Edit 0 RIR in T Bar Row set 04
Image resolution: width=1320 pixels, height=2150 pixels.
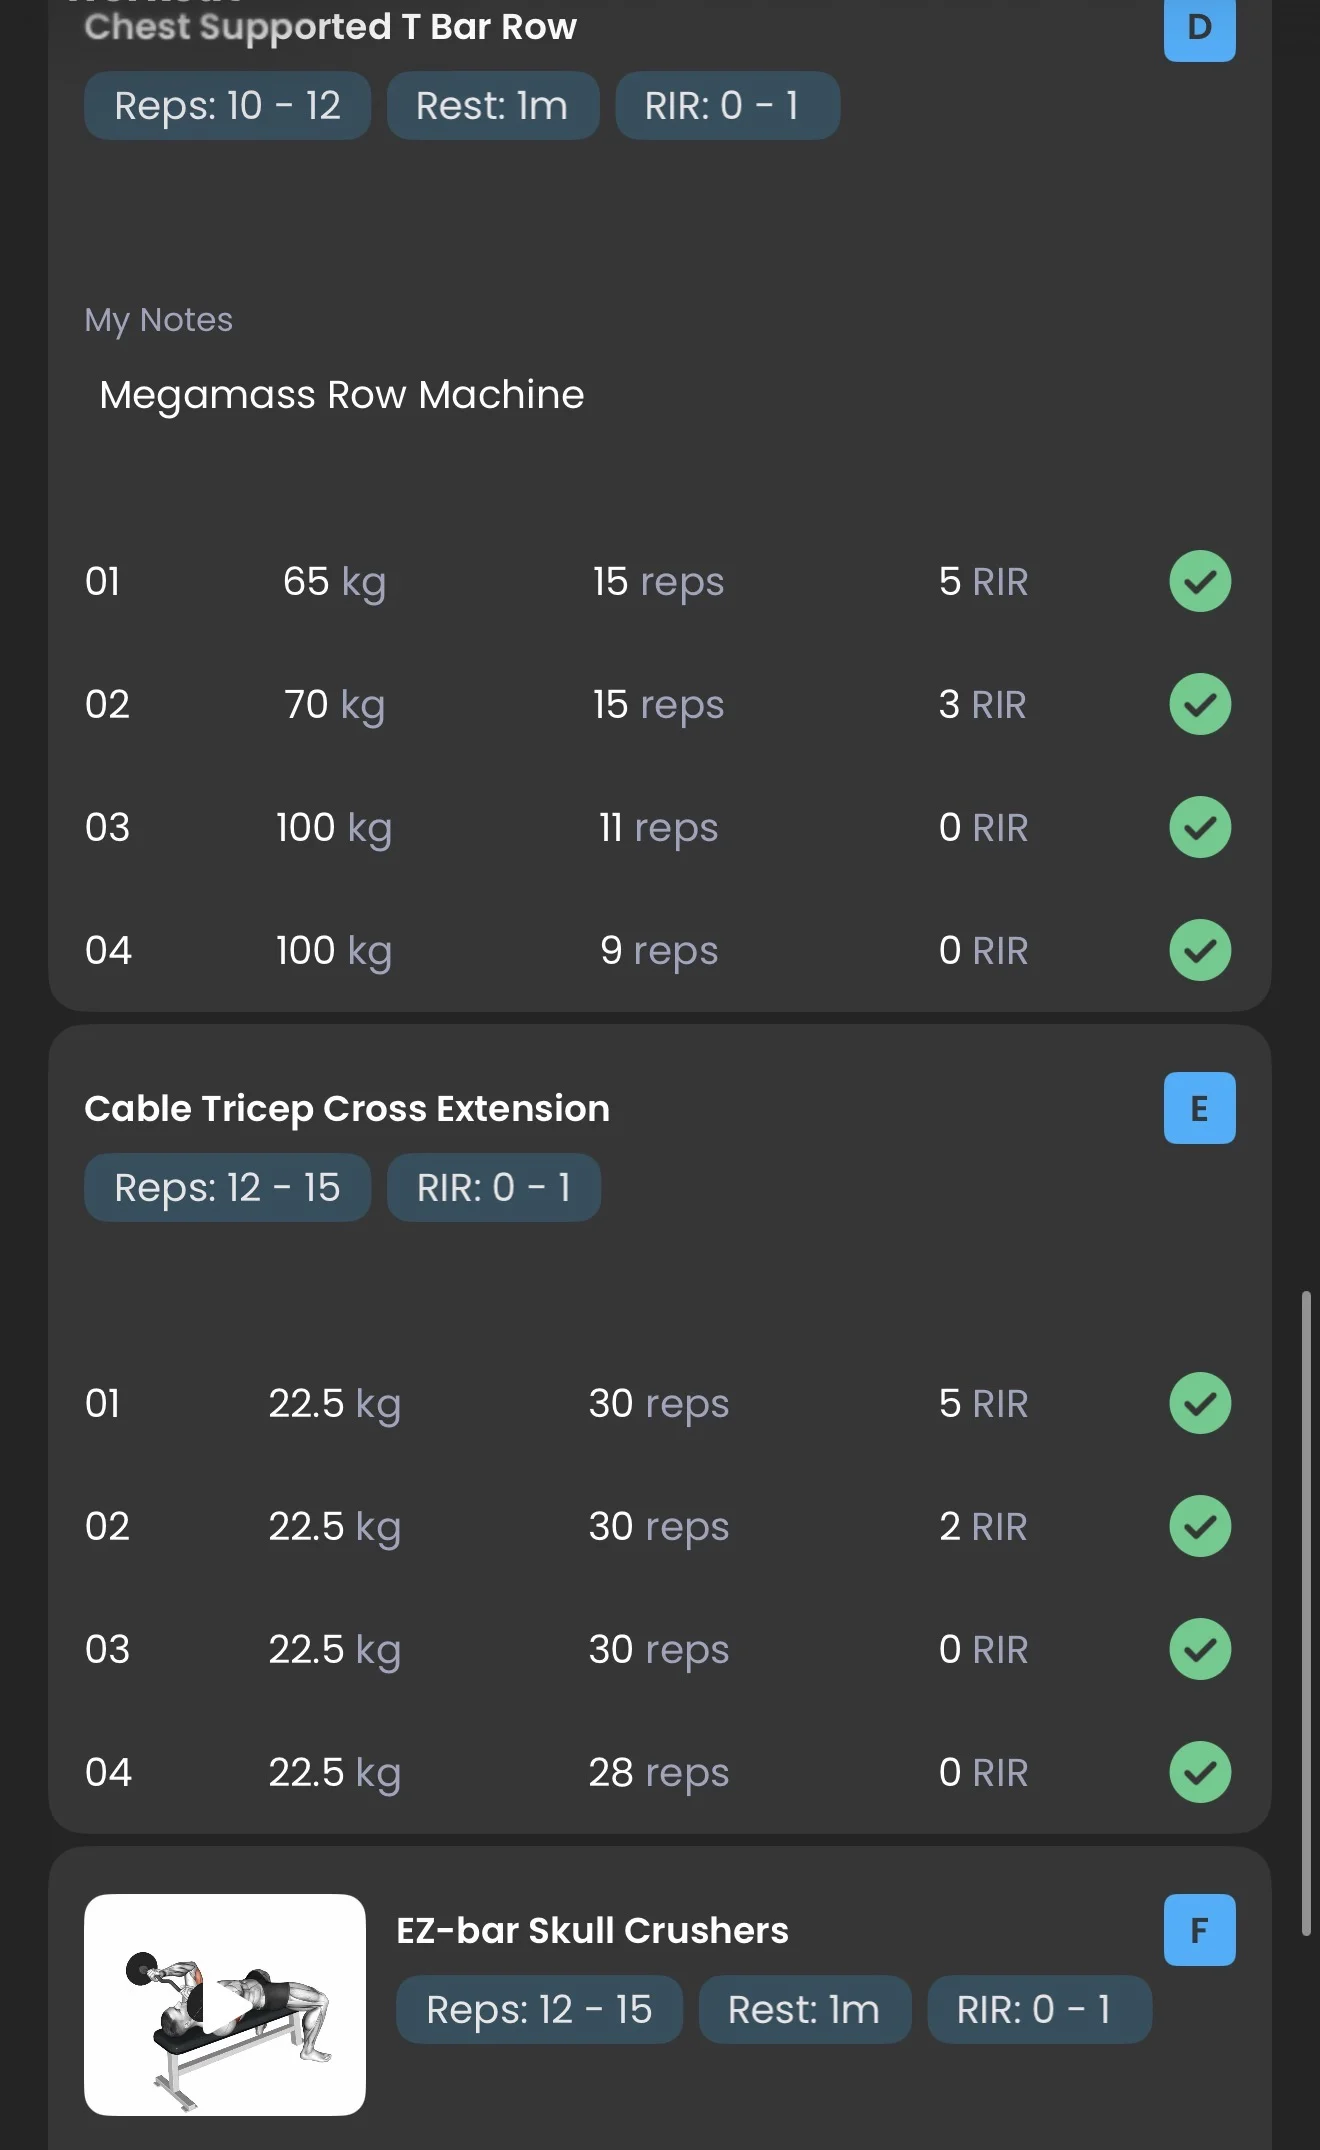coord(983,951)
